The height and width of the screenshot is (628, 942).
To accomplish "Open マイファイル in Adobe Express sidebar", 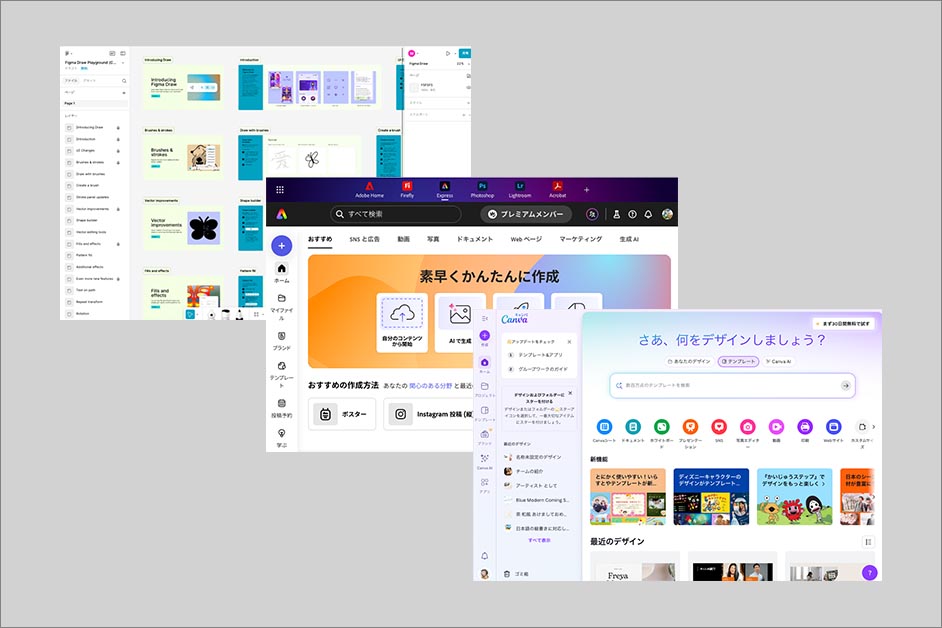I will point(282,303).
